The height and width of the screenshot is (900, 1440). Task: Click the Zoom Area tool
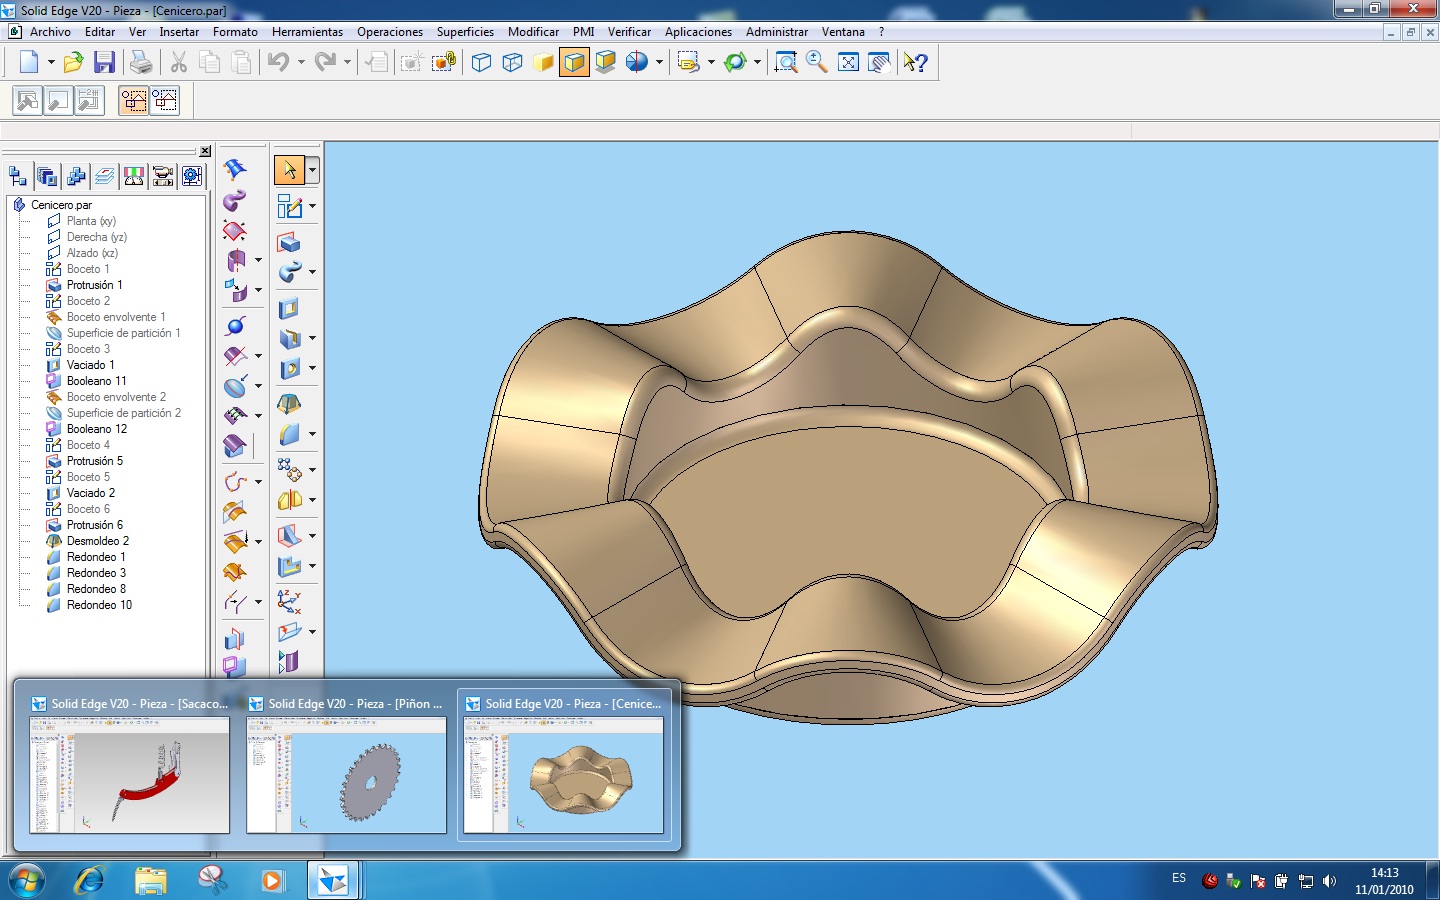tap(786, 62)
